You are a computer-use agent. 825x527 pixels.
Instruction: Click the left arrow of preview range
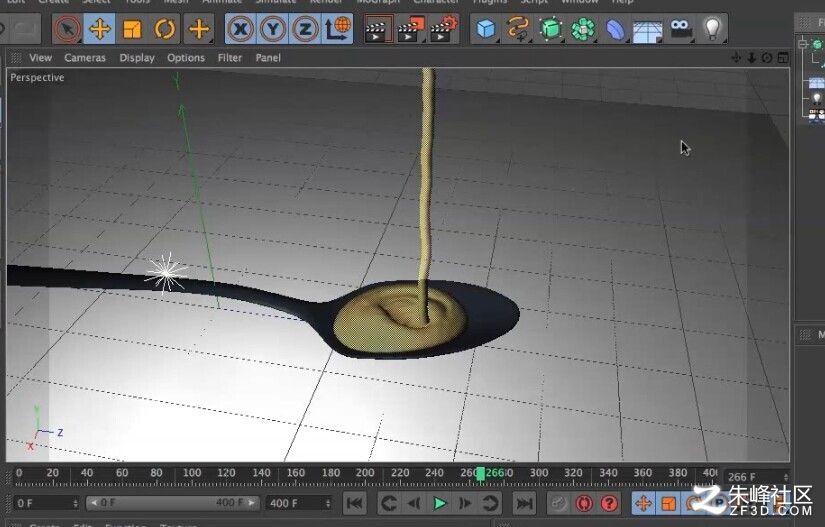click(x=94, y=503)
